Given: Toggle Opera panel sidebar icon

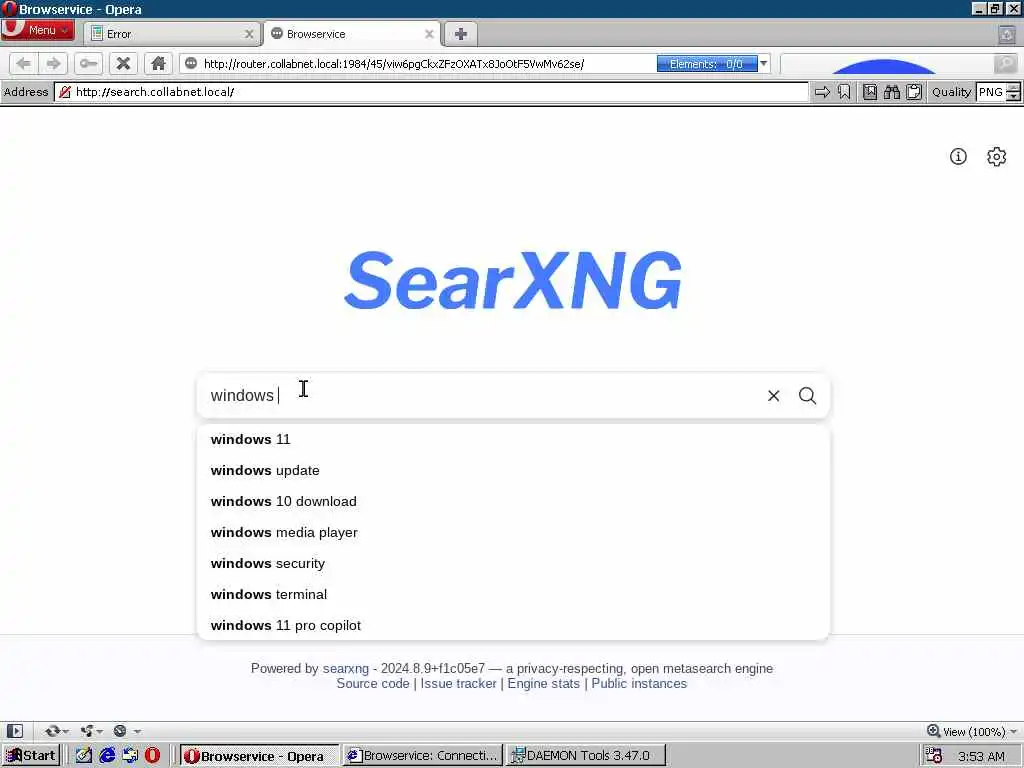Looking at the screenshot, I should 15,731.
